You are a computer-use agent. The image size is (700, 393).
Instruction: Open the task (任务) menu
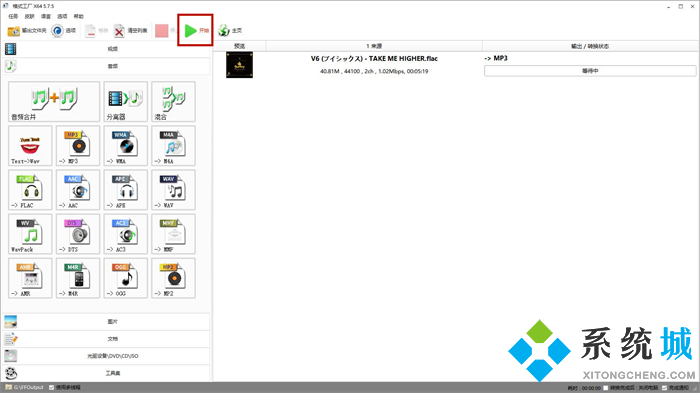coord(13,17)
